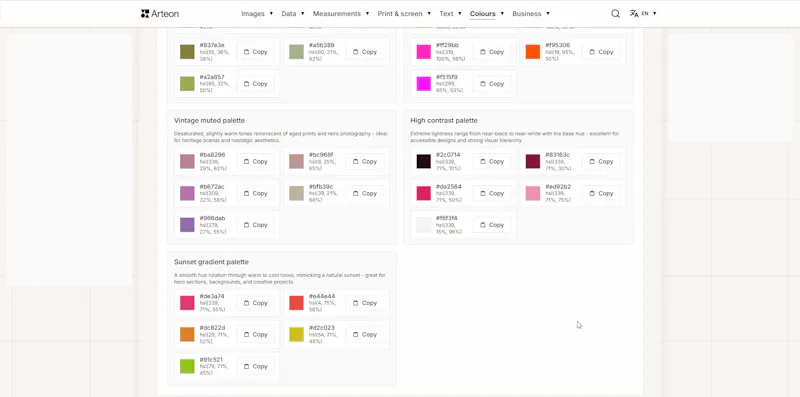Copy the #bc968f colour code

coord(365,162)
